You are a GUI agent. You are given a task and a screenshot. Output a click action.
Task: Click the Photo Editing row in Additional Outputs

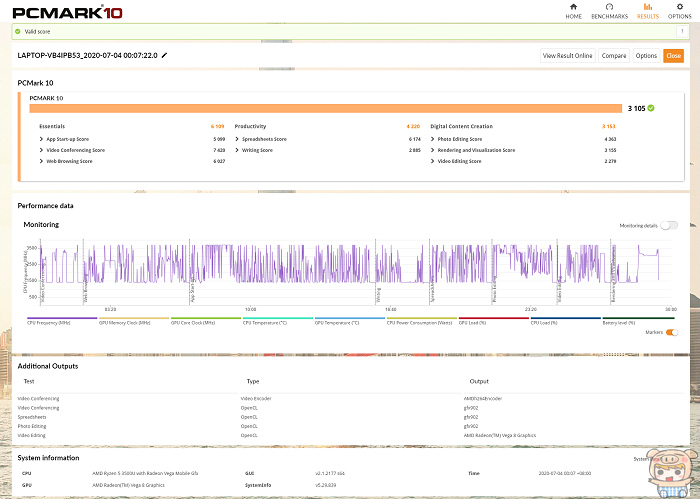coord(350,426)
